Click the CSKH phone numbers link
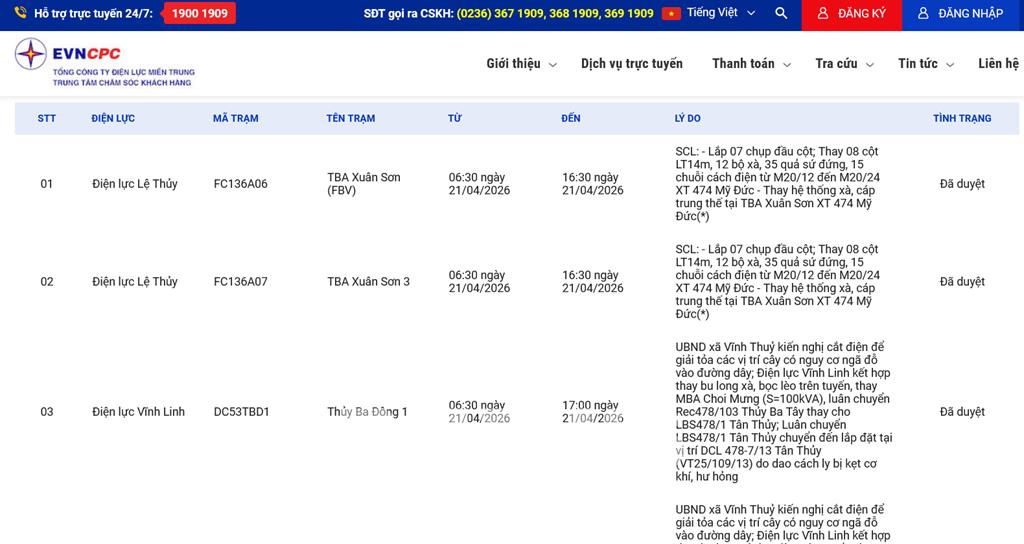The image size is (1024, 544). [x=555, y=14]
